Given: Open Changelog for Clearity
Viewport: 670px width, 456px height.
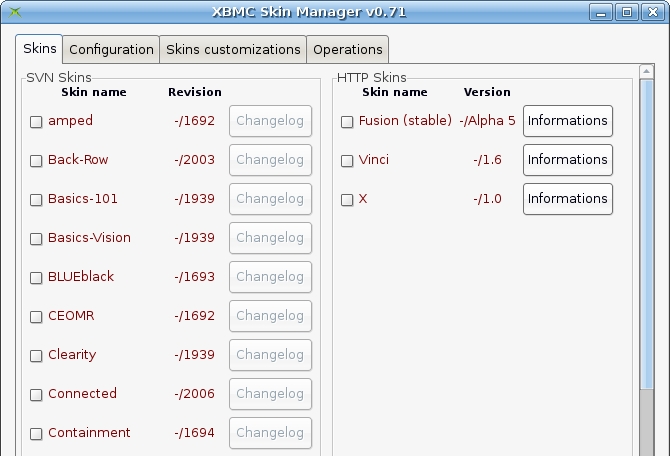Looking at the screenshot, I should 270,355.
